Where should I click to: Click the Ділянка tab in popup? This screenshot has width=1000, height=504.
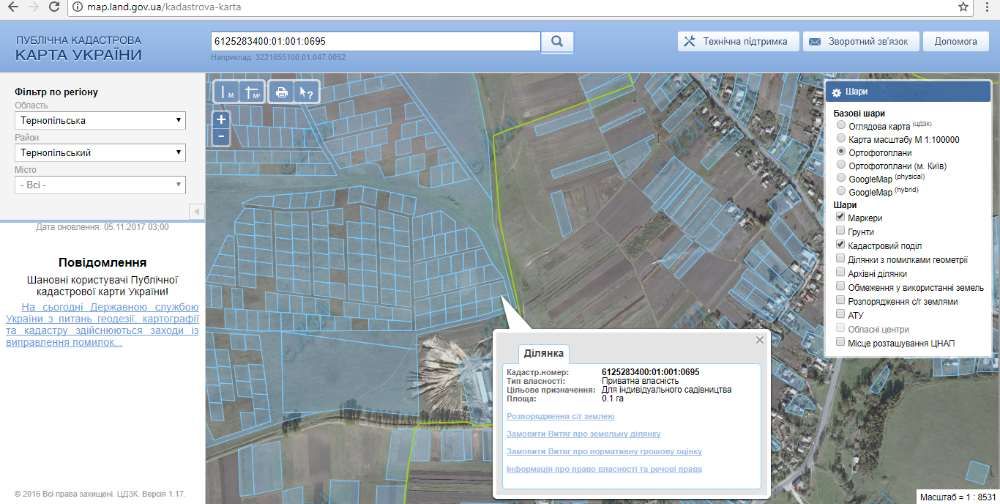543,354
